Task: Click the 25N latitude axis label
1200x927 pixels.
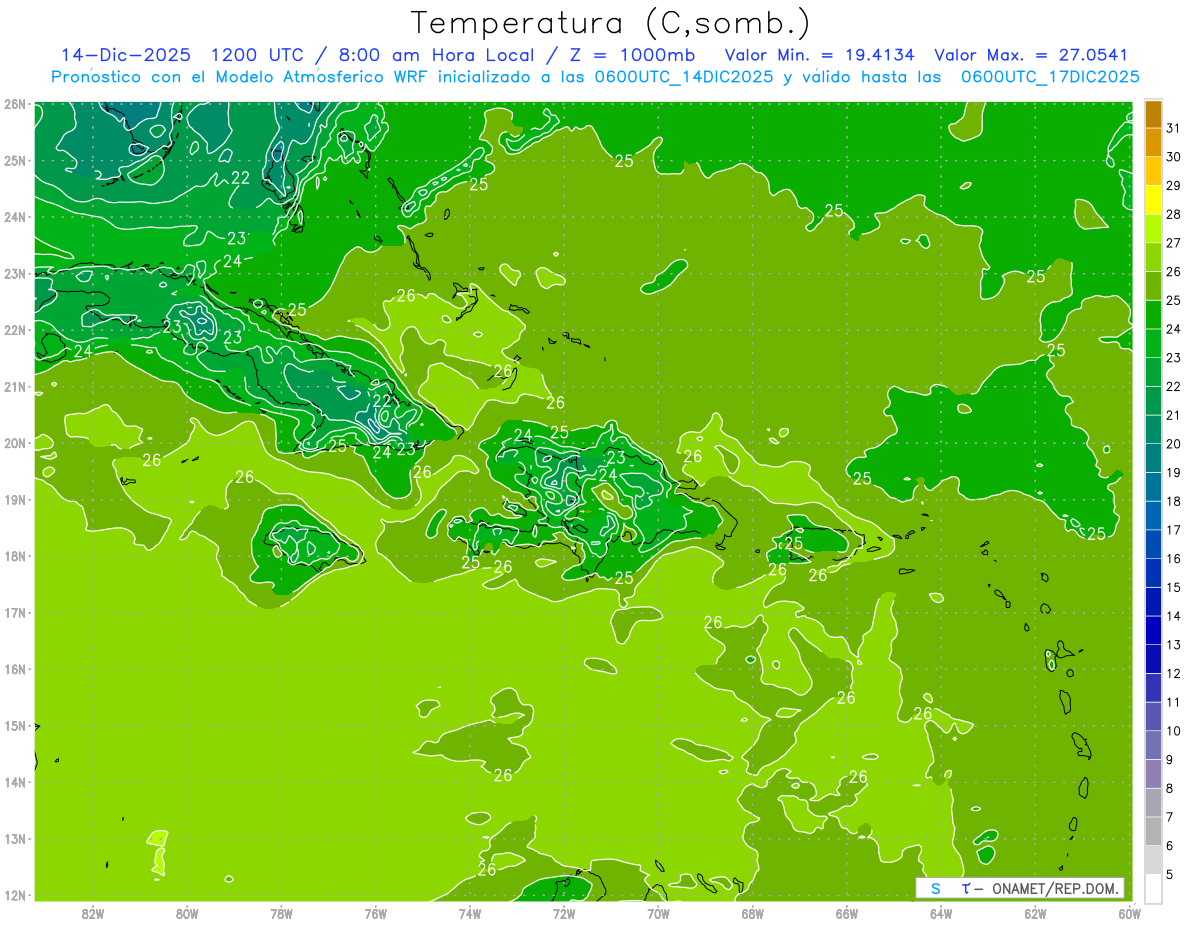Action: point(15,160)
